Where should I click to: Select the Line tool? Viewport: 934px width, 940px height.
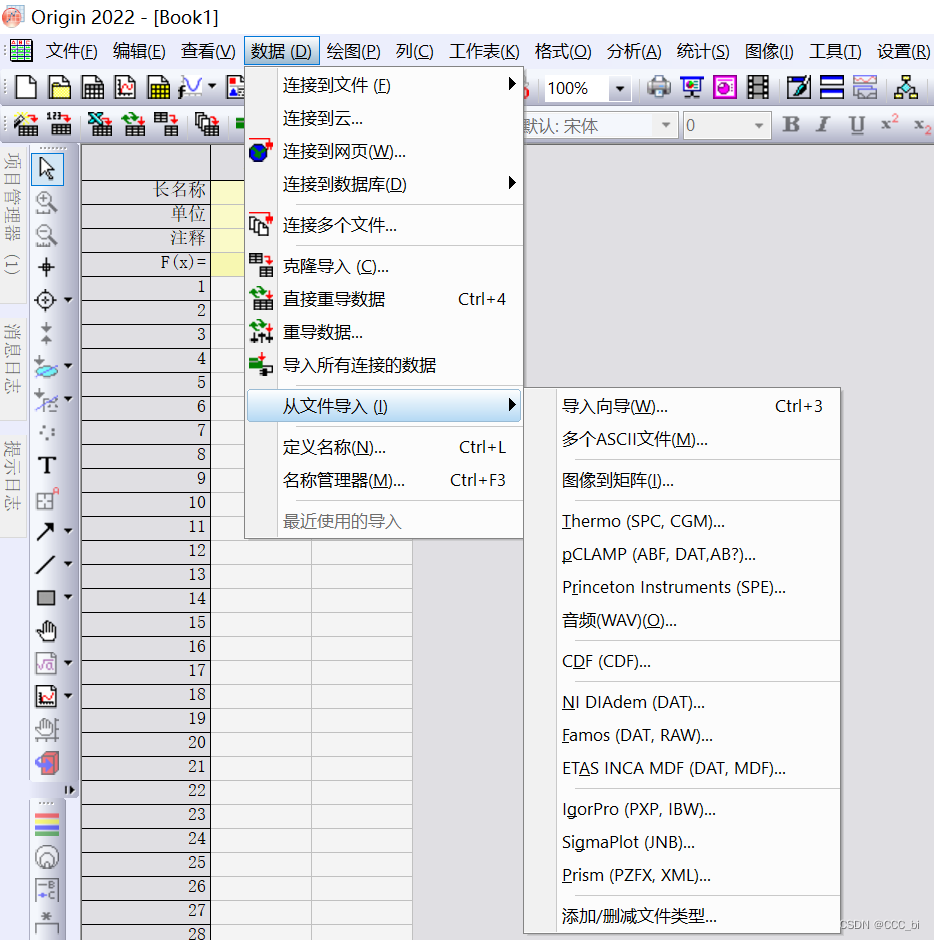click(47, 564)
